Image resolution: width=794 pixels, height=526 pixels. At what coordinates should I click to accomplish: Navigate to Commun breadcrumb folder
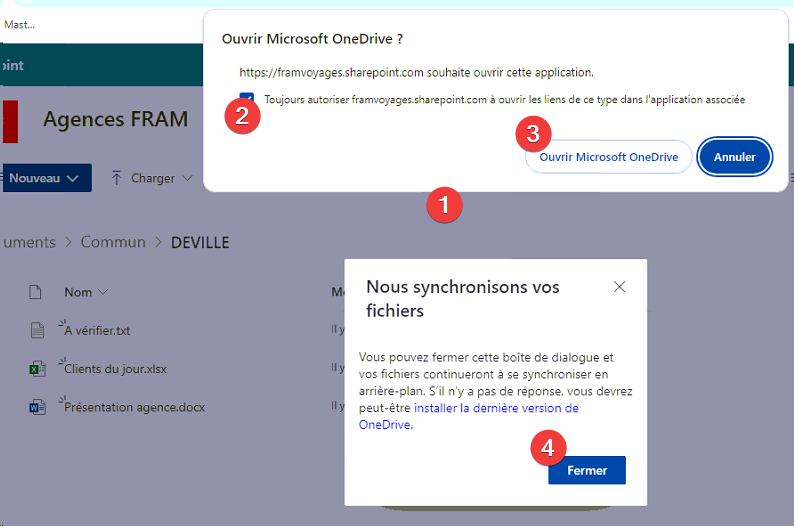point(113,242)
